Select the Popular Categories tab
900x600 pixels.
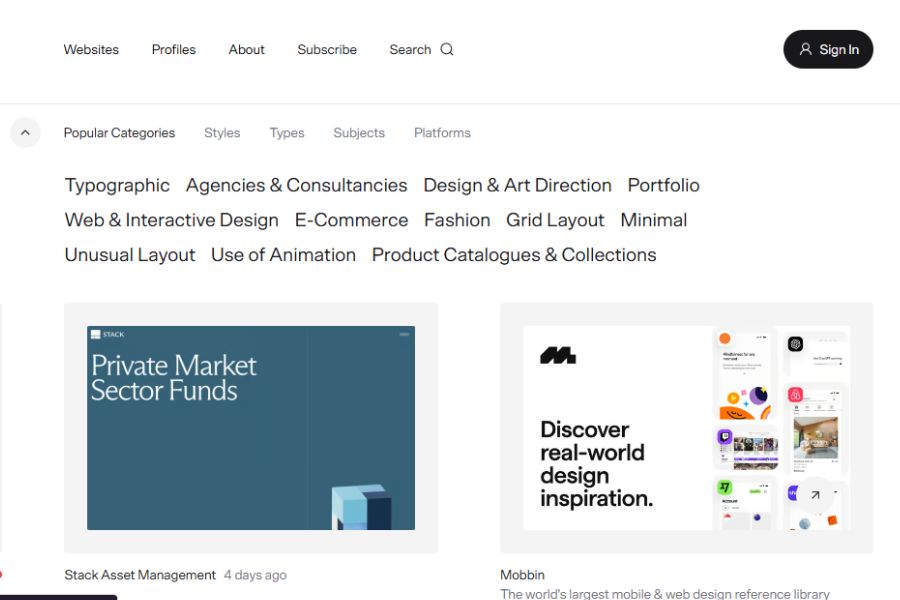coord(119,132)
